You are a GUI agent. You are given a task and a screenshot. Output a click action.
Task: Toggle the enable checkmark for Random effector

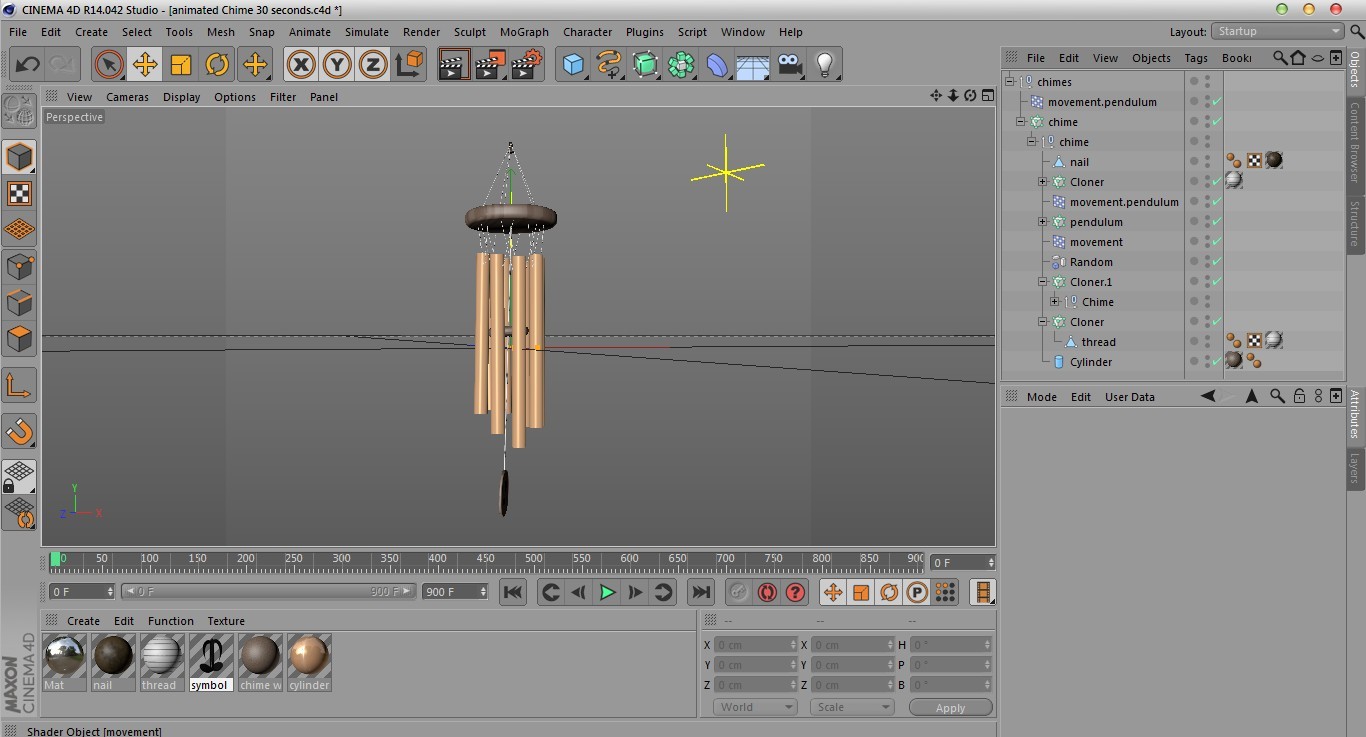[x=1217, y=262]
